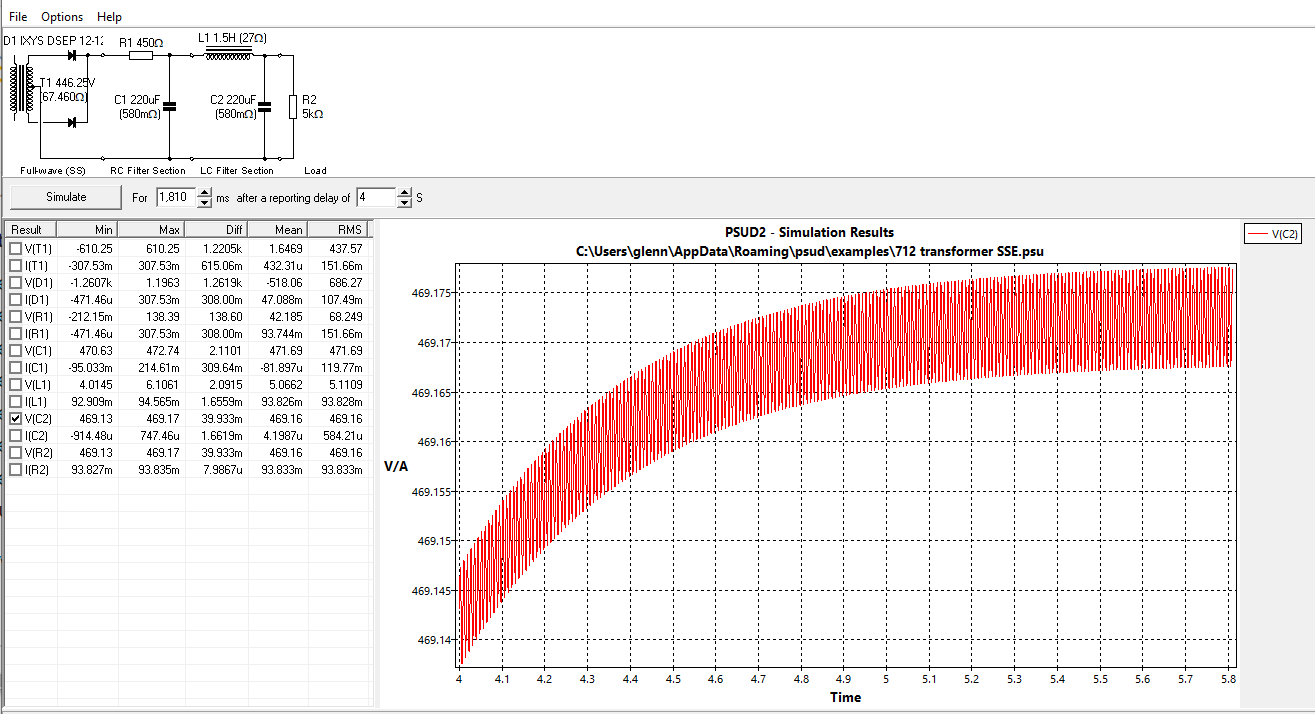Click the RC Filter Section label
Screen dimensions: 1315x714
[x=148, y=171]
